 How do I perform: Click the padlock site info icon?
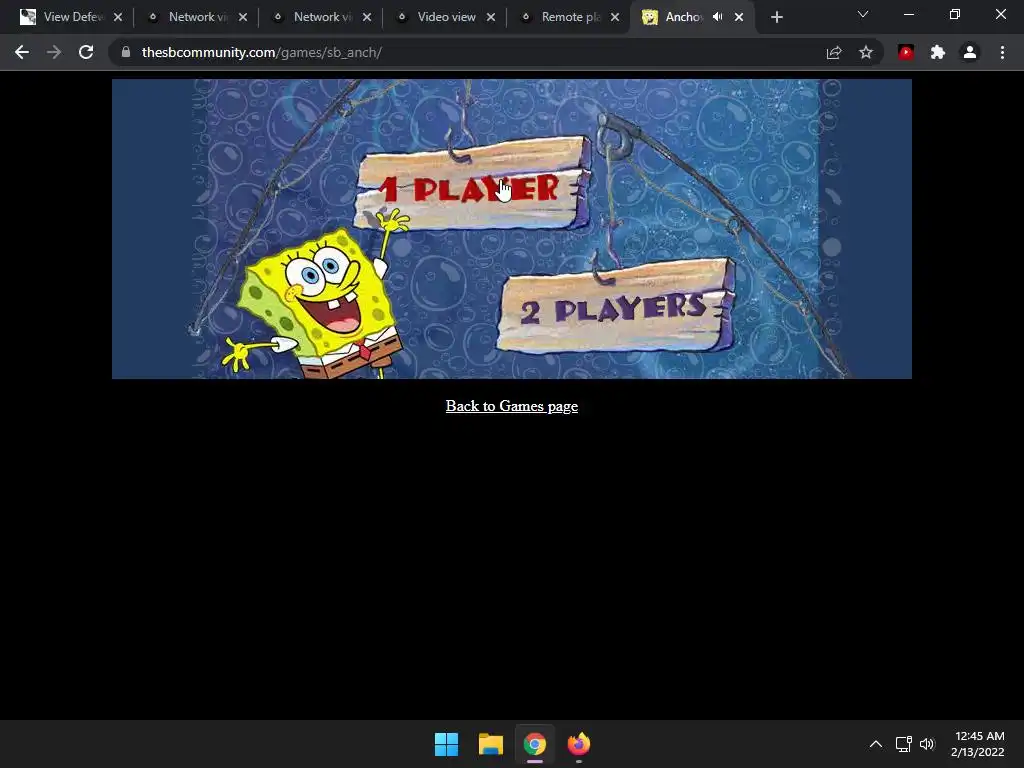[x=125, y=52]
